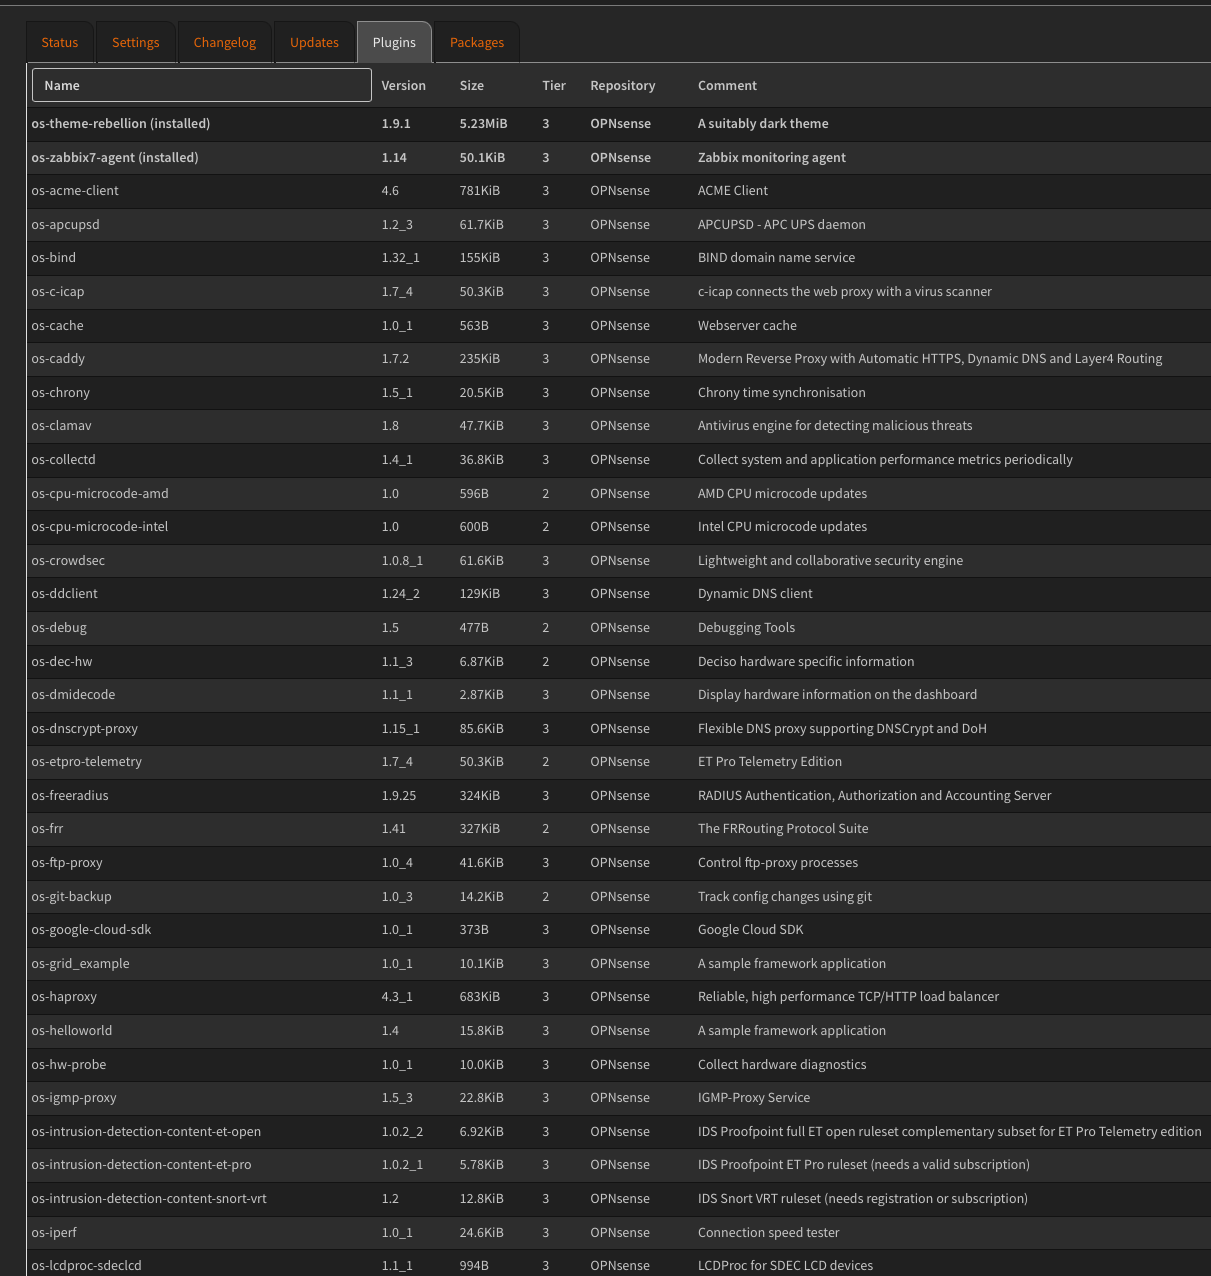Sort plugins by the Repository column
This screenshot has width=1211, height=1276.
[x=622, y=85]
